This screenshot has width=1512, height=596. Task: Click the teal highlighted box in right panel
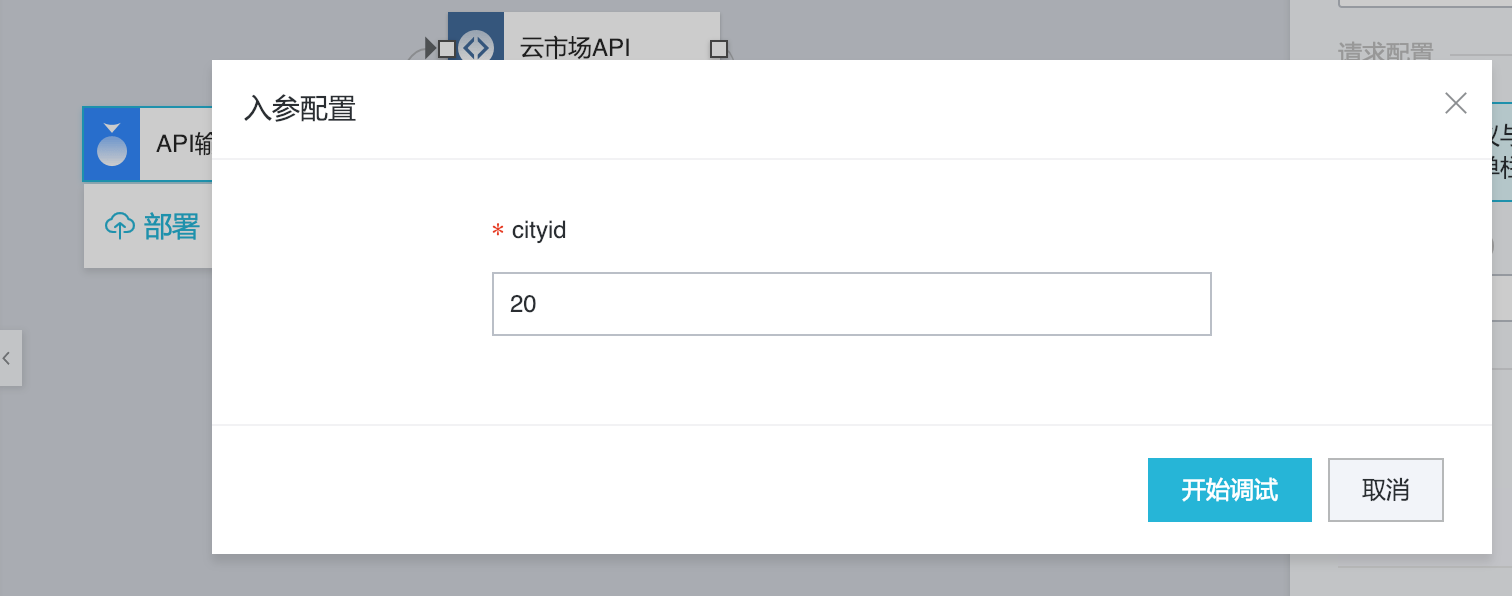pos(1500,152)
